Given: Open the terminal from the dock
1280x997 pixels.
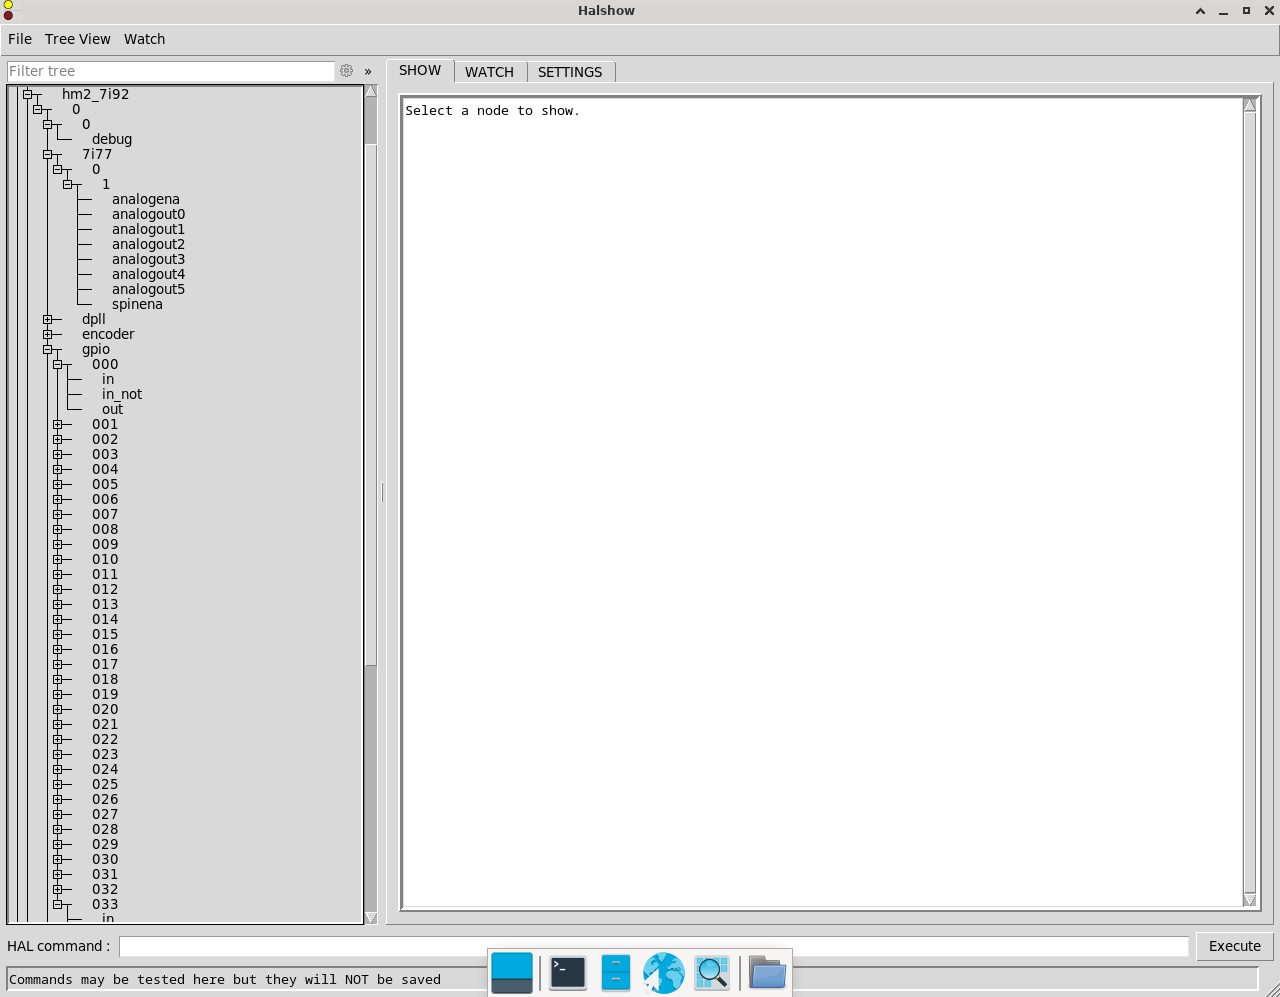Looking at the screenshot, I should 568,972.
